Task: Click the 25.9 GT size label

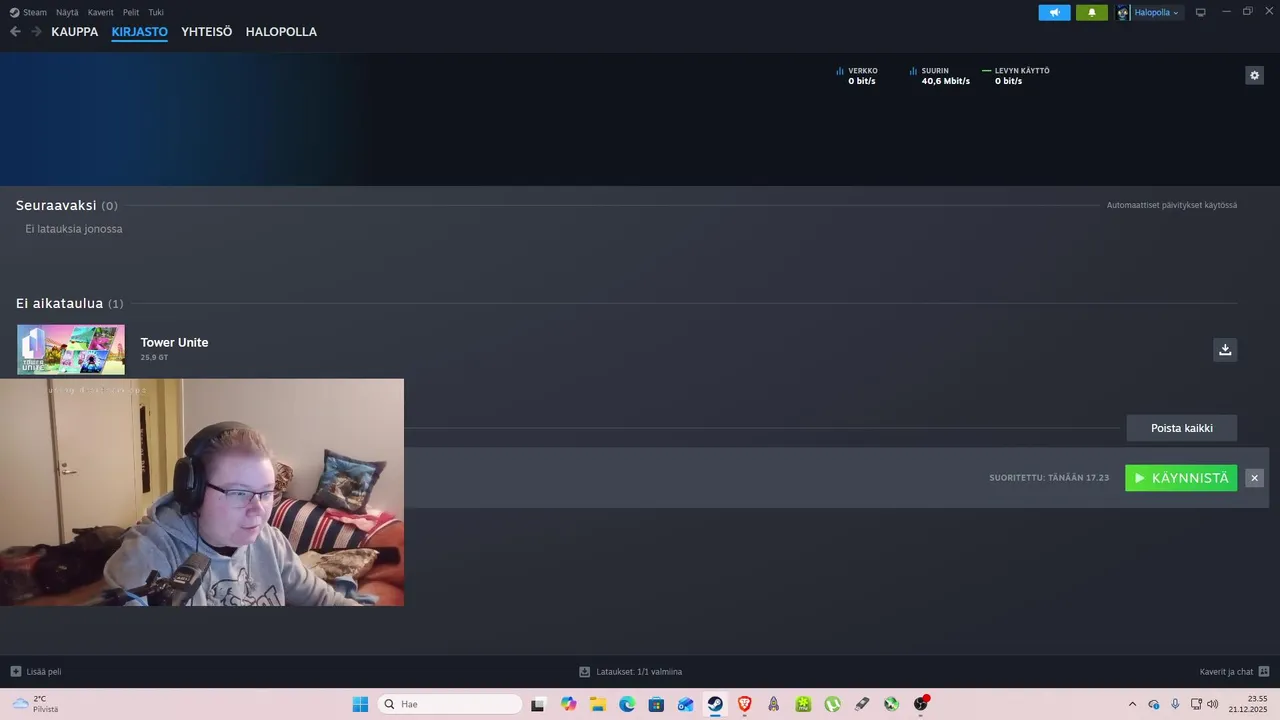Action: click(x=154, y=357)
